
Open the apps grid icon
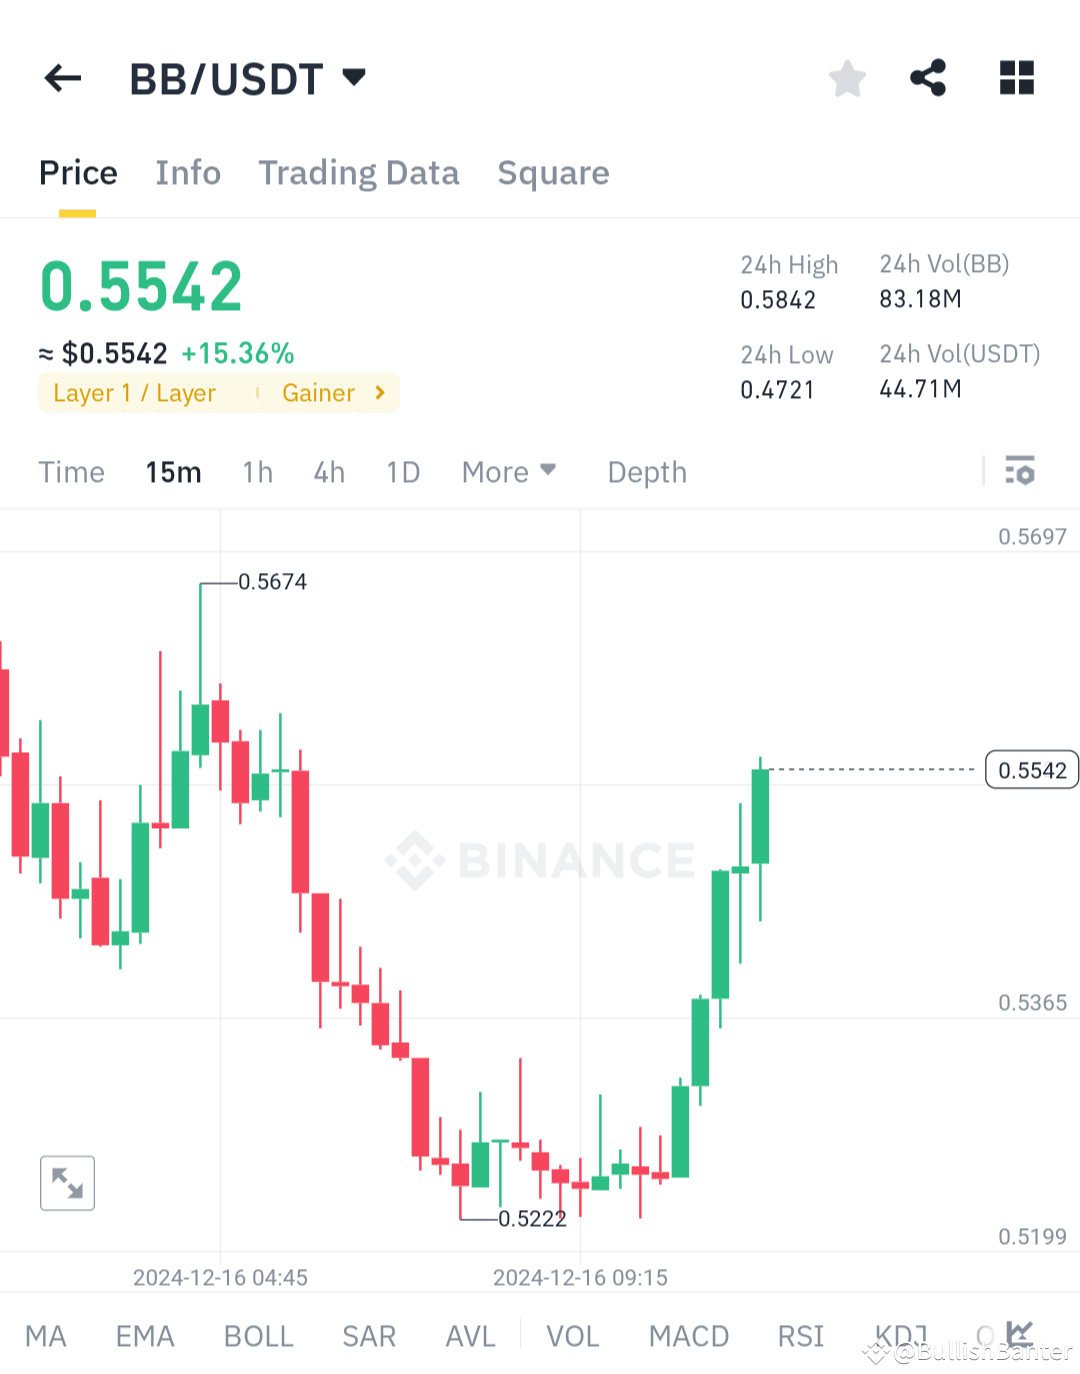coord(1016,77)
